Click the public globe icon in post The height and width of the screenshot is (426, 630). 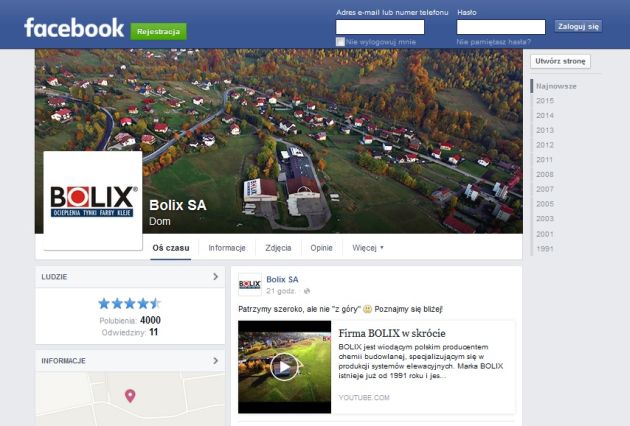pos(307,291)
